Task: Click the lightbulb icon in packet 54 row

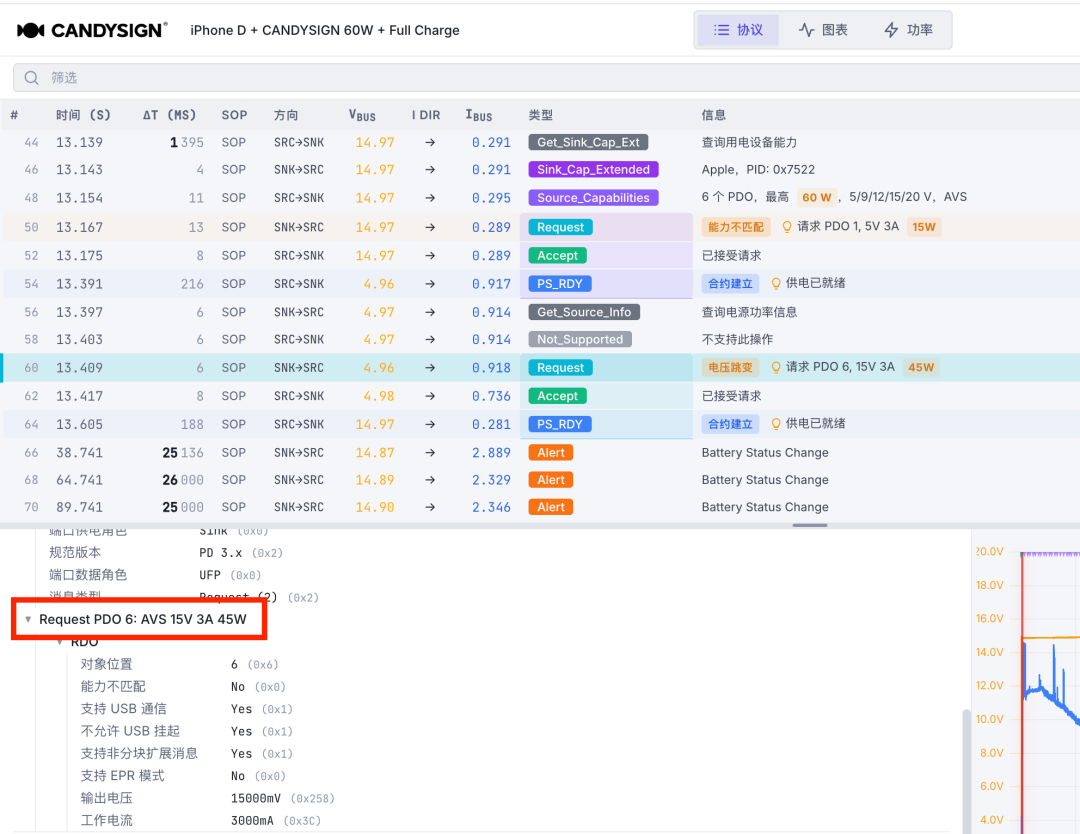Action: point(776,283)
